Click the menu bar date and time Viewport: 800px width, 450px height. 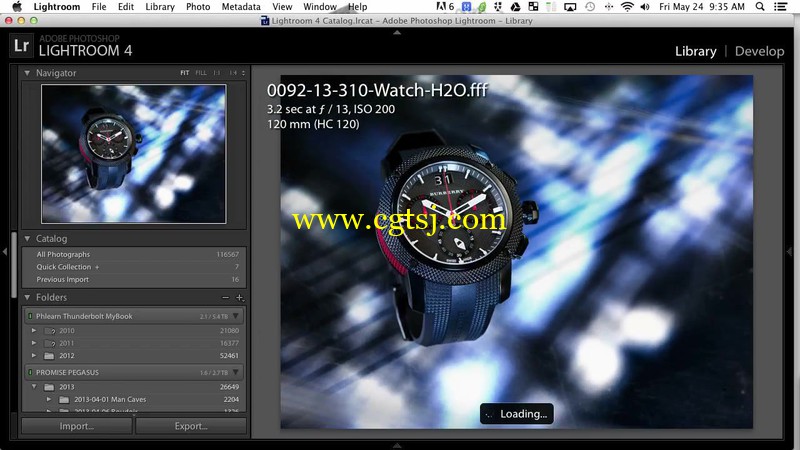702,7
